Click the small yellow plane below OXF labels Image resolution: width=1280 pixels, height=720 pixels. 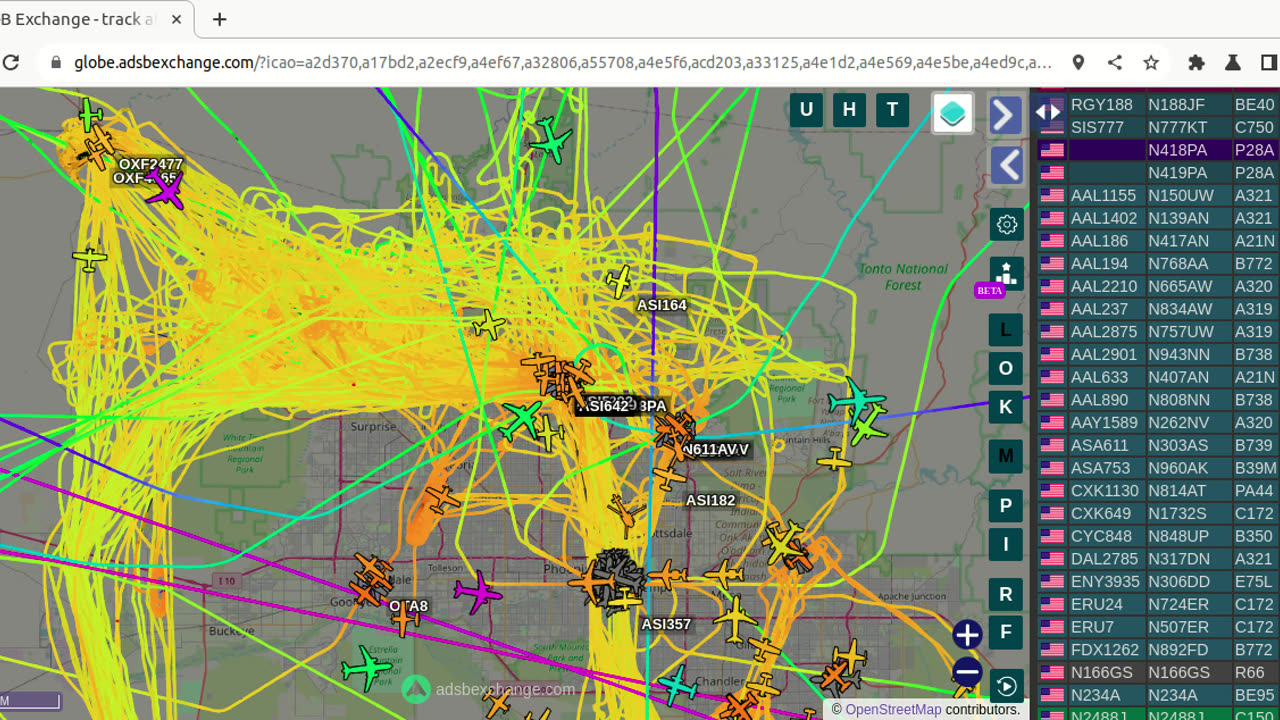click(x=90, y=260)
